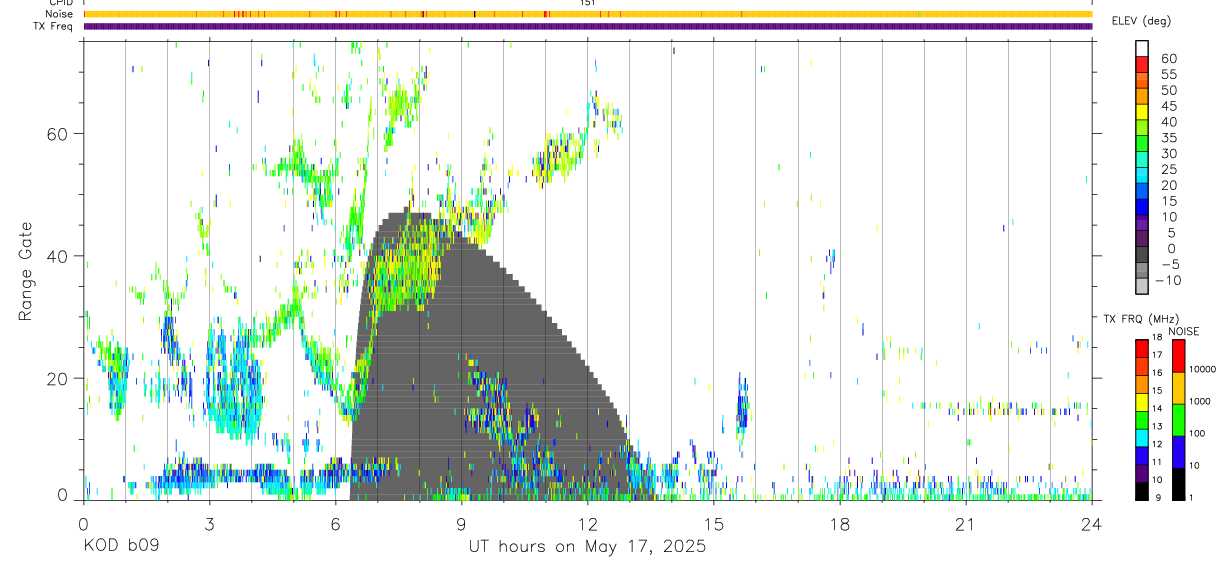Screen dimensions: 1228x567
Task: Click the '21' tick on the UT hours axis
Action: [x=965, y=524]
